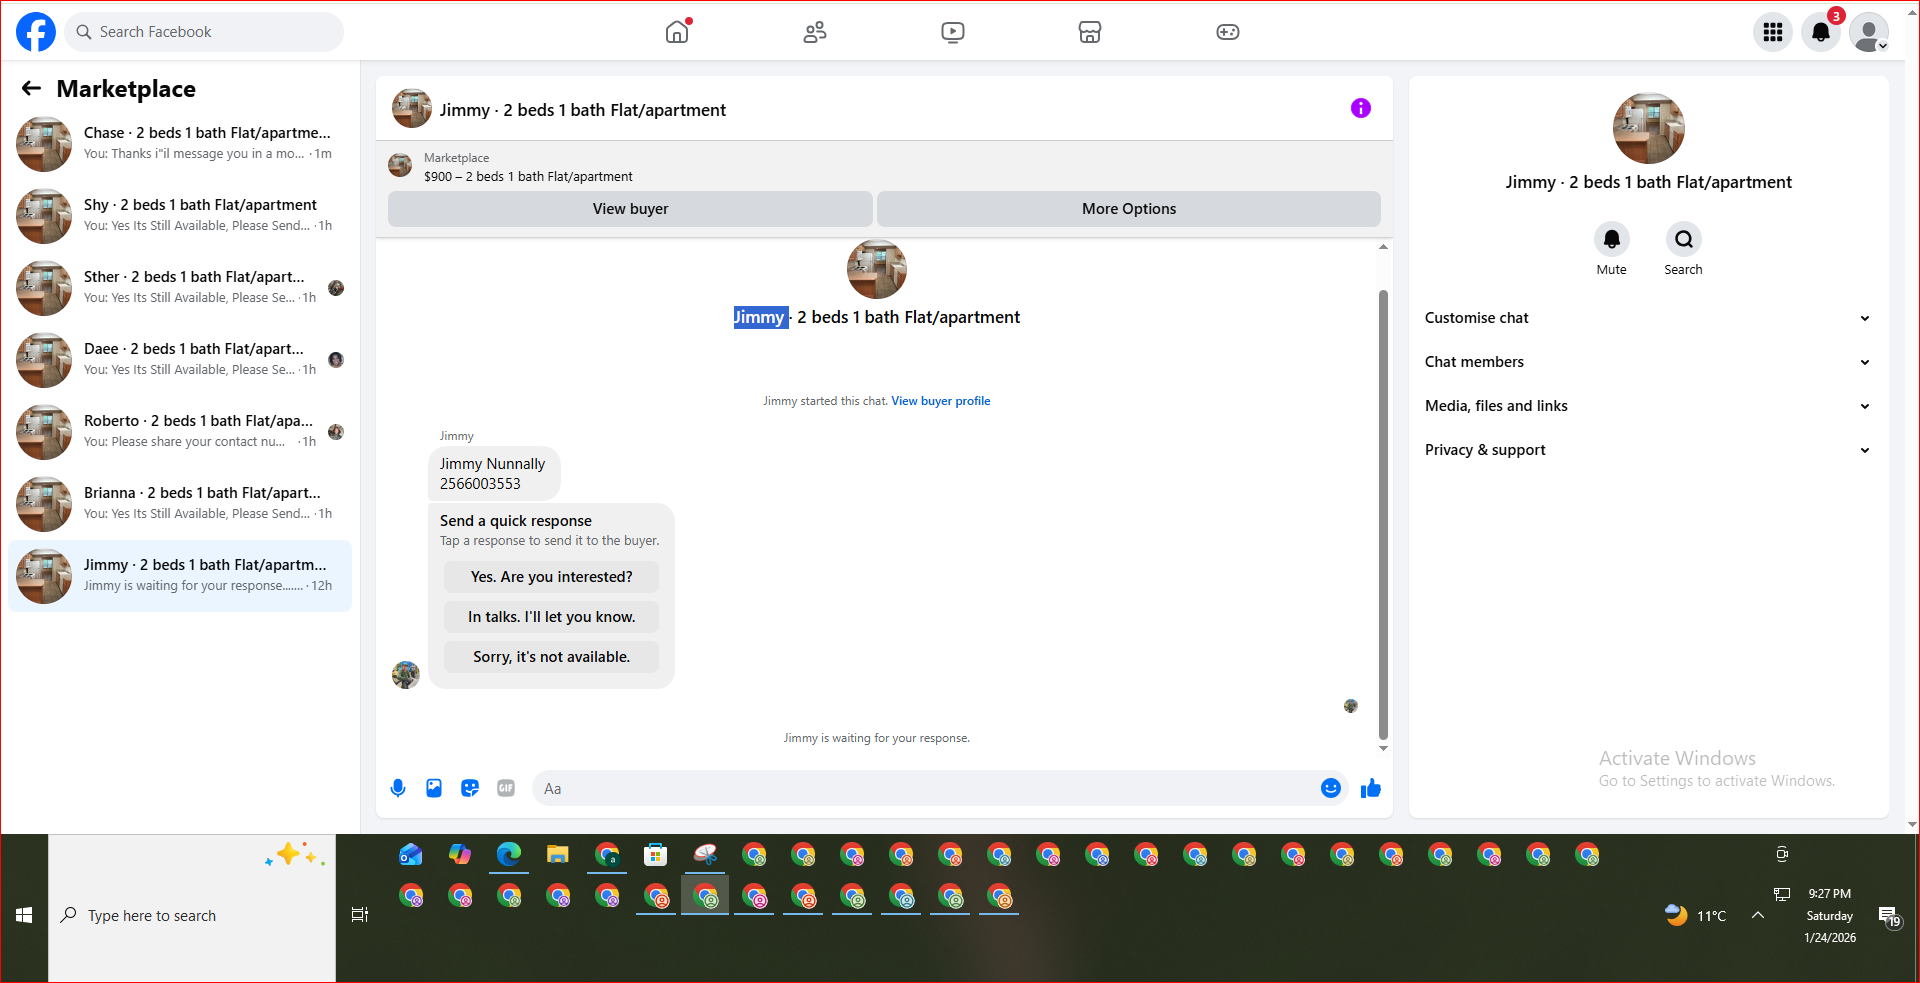
Task: Click the '$900 – 2 beds 1 bath' listing text
Action: (x=528, y=177)
